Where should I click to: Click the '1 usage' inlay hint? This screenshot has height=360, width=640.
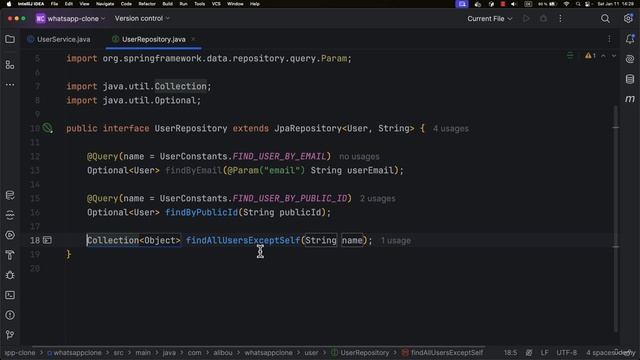click(396, 241)
